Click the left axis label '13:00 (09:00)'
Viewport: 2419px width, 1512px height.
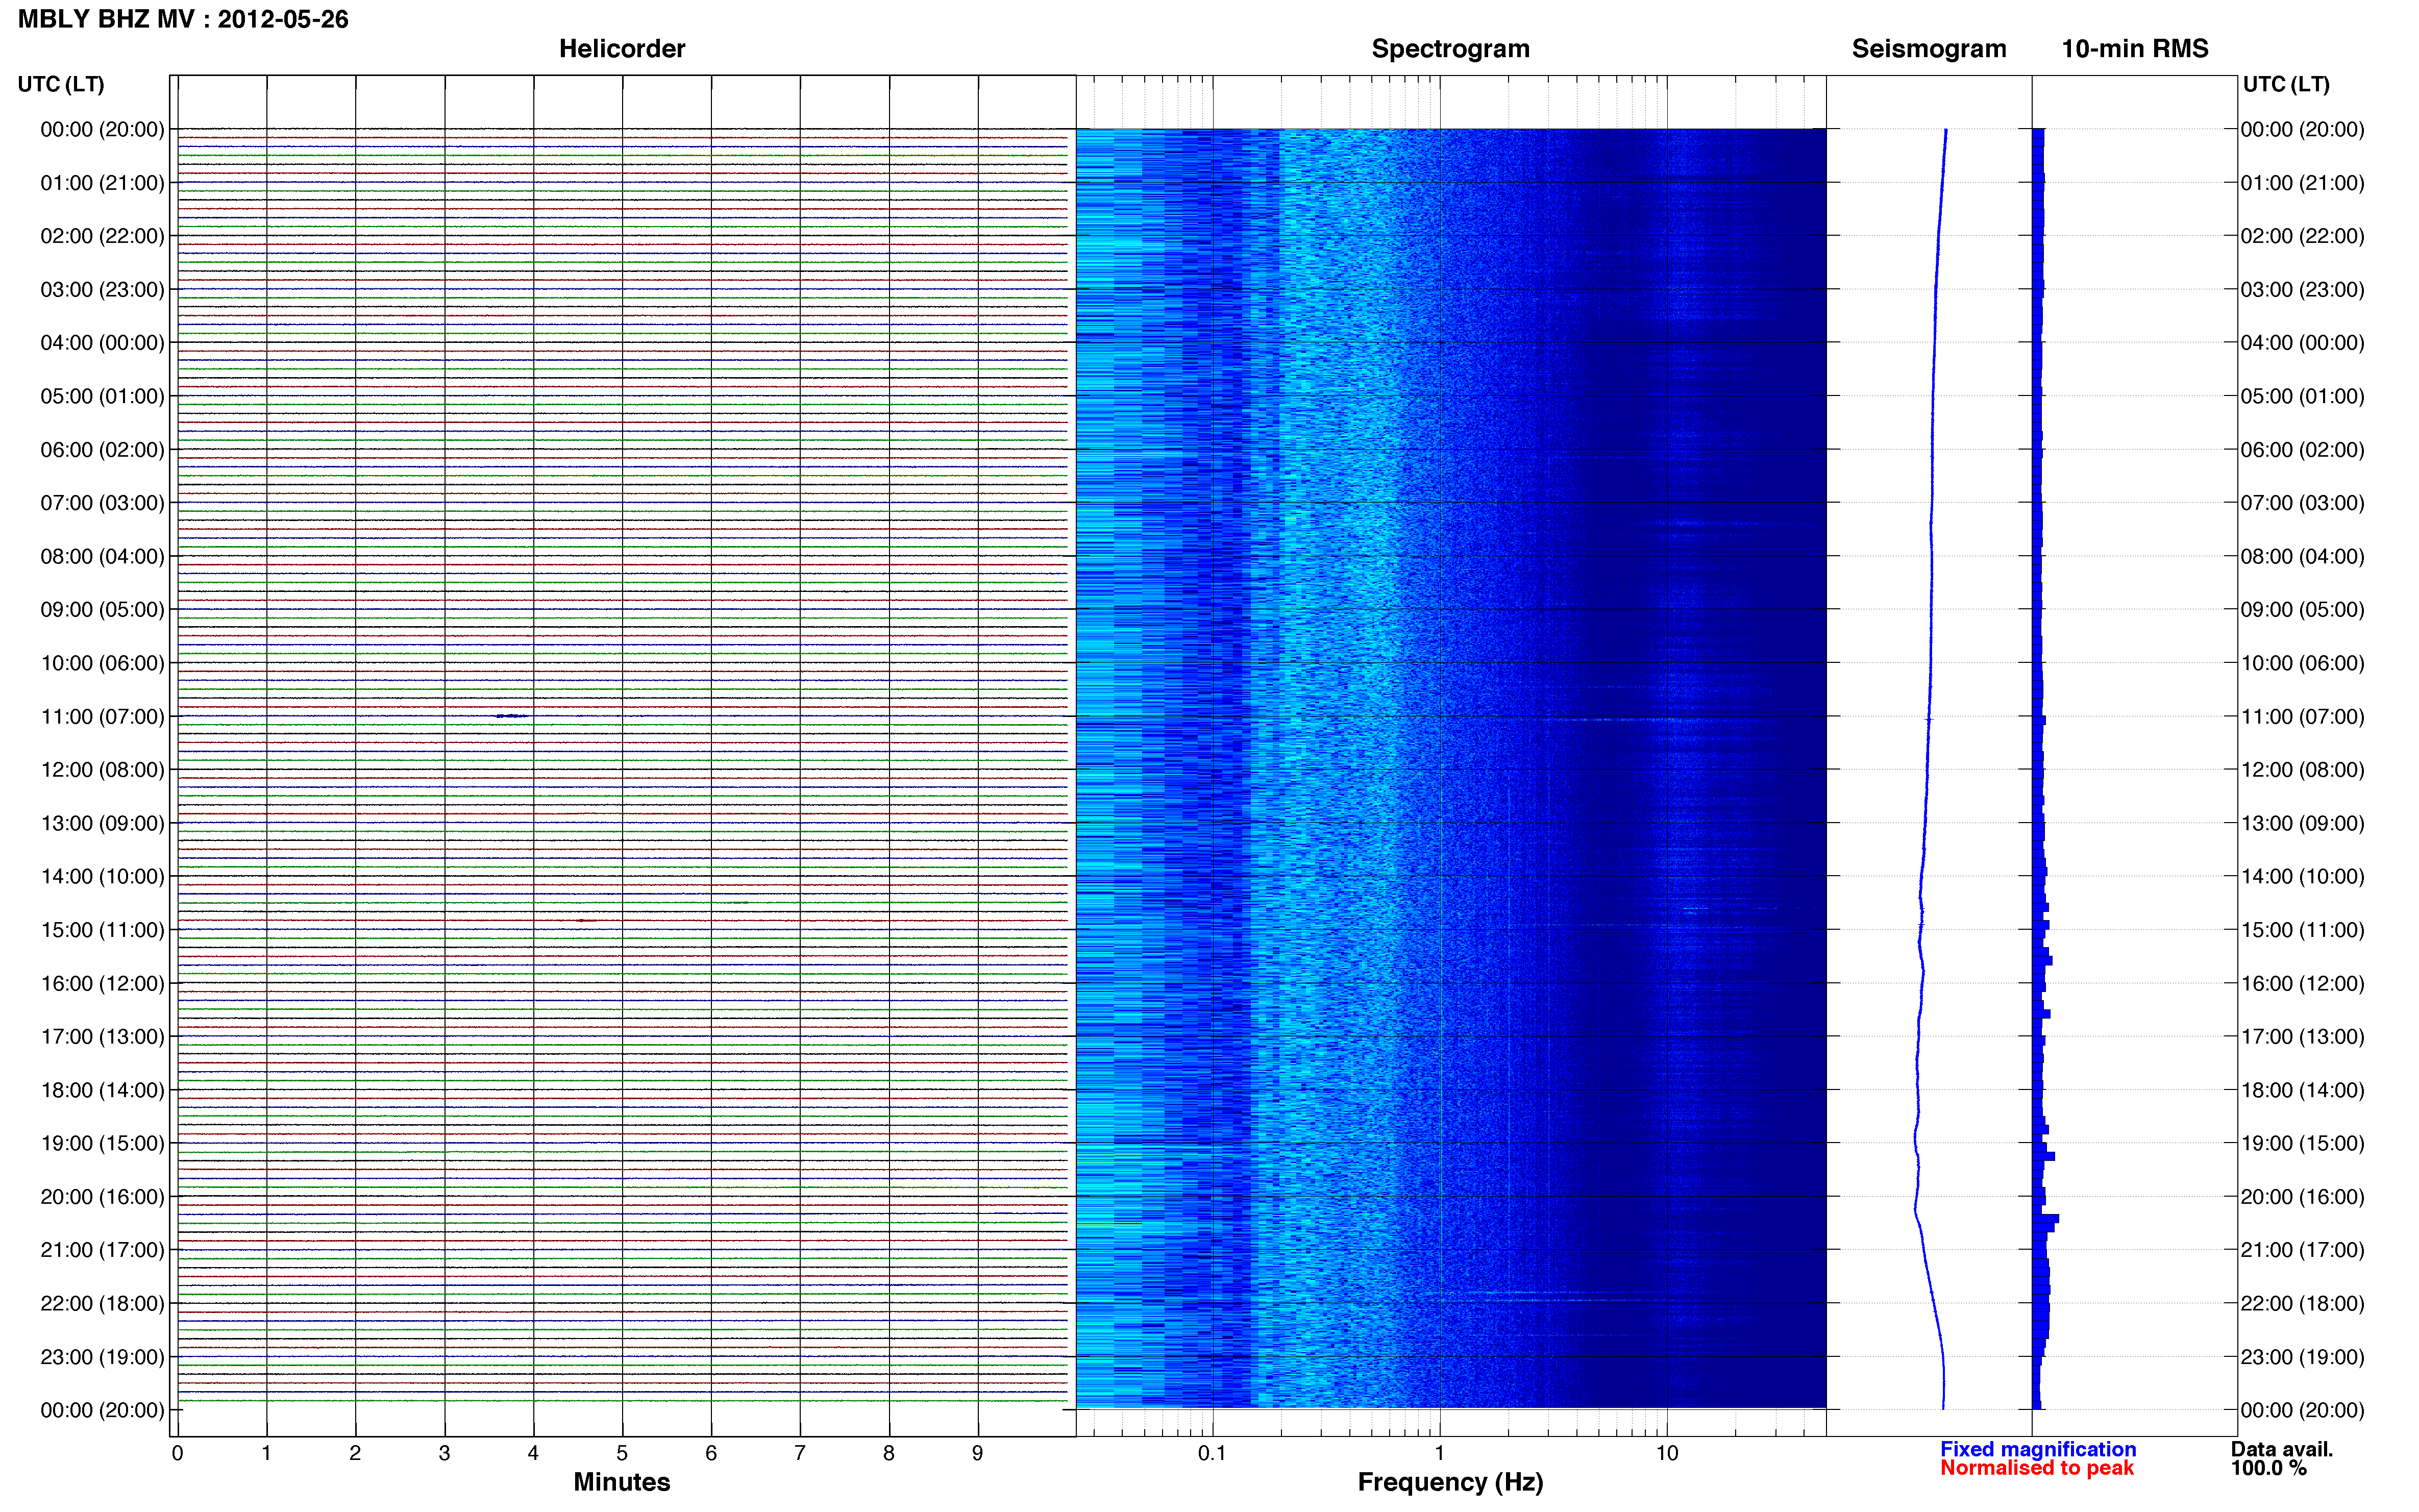point(102,824)
